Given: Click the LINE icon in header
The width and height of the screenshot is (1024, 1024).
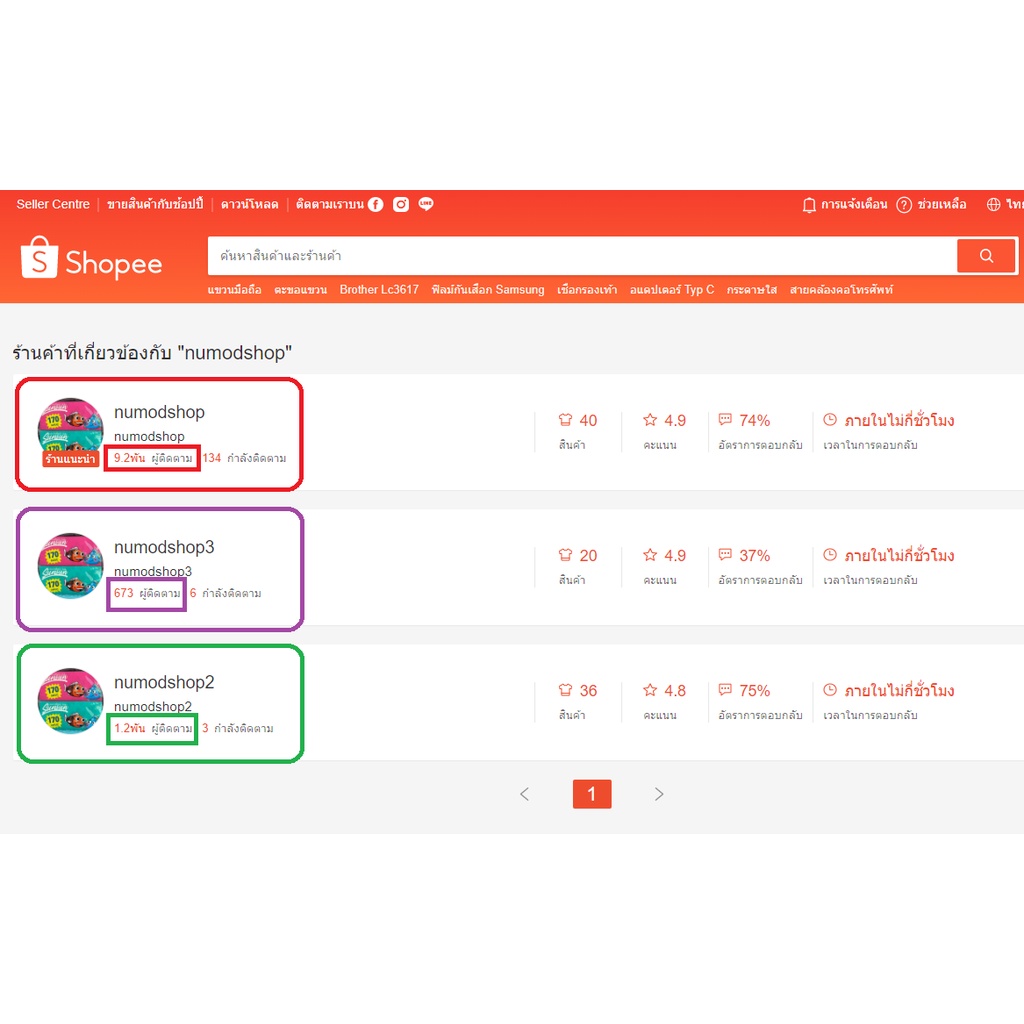Looking at the screenshot, I should point(426,204).
